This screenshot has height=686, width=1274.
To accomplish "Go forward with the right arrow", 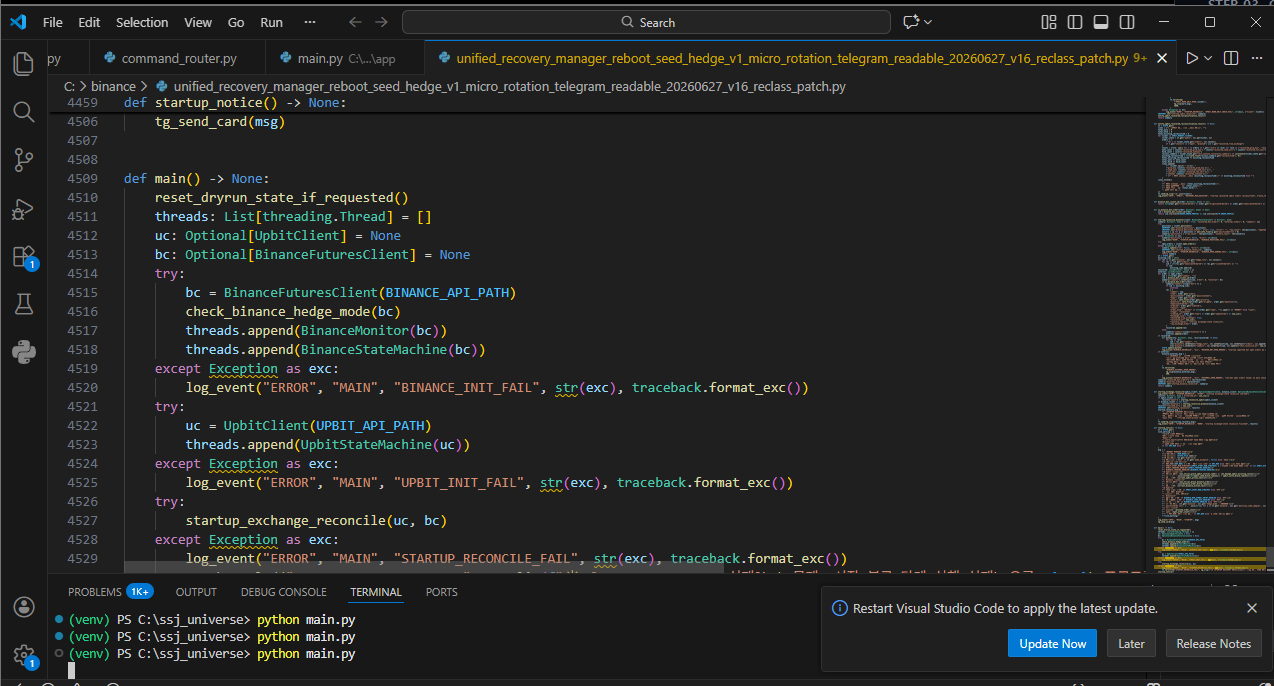I will (381, 22).
